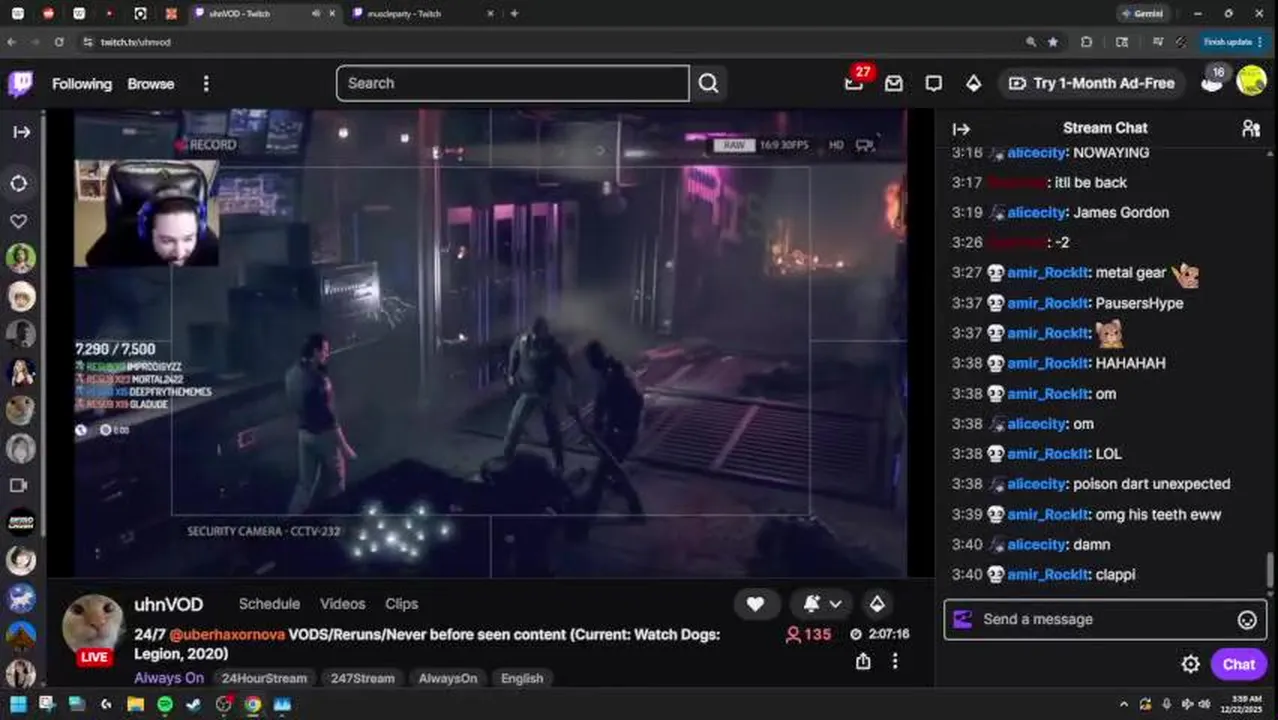This screenshot has width=1278, height=720.
Task: Click the uhnVOD channel name
Action: click(x=168, y=604)
